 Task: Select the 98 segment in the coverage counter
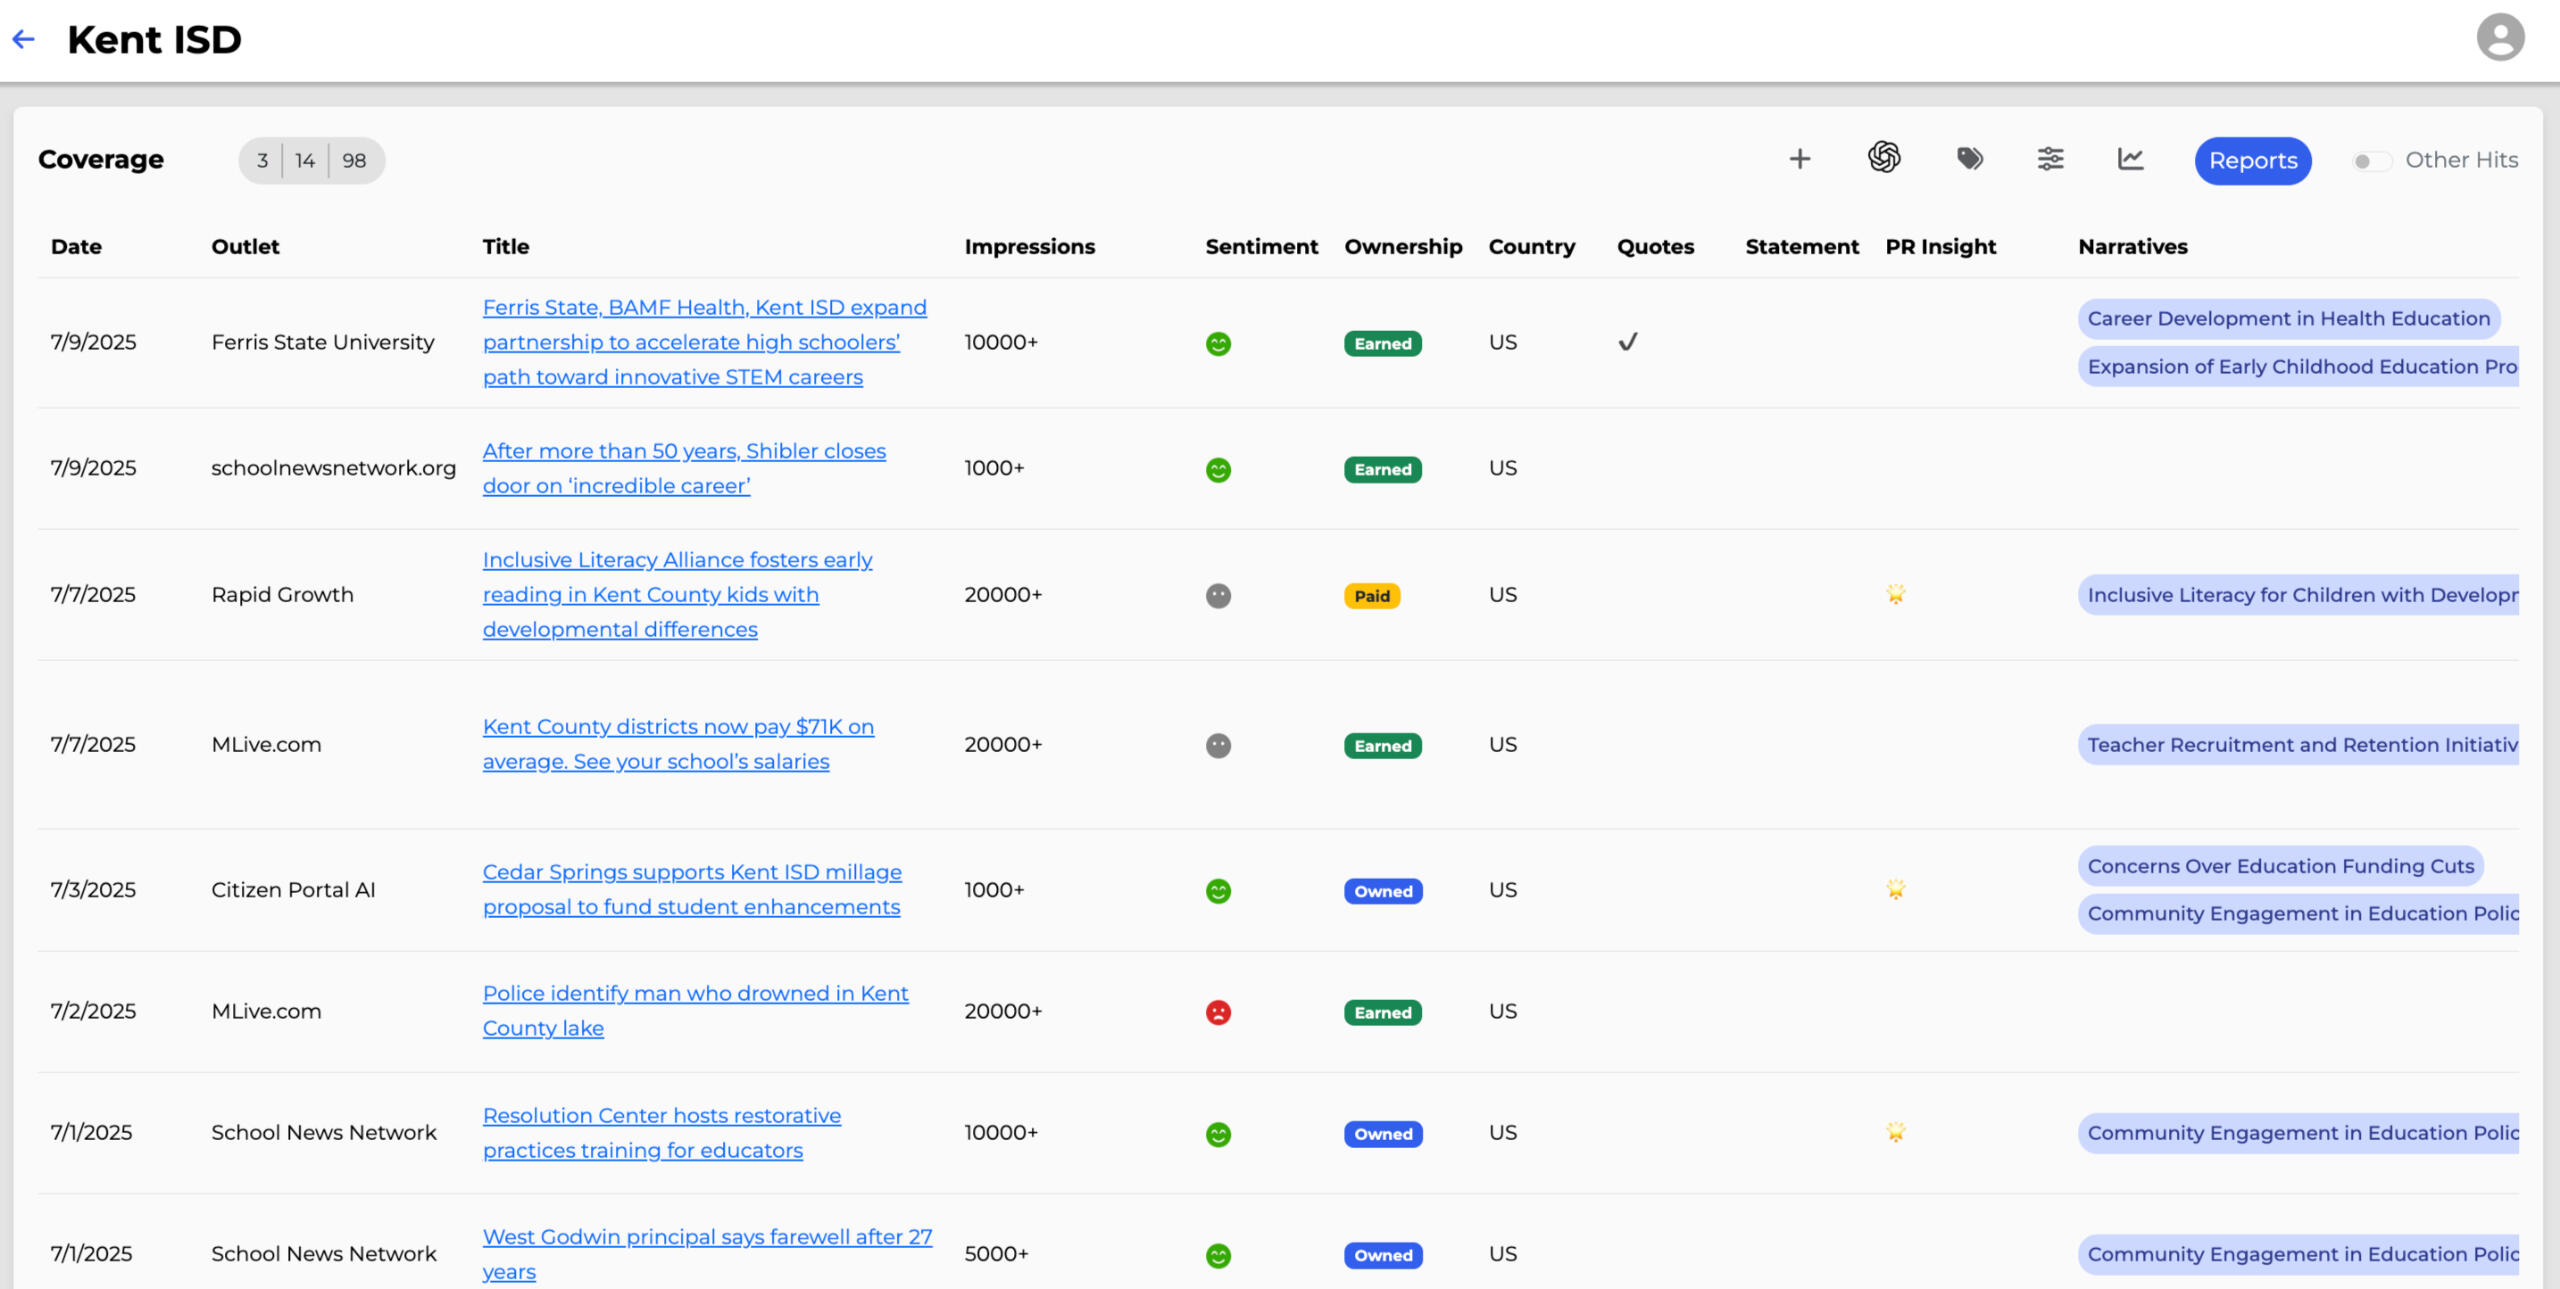[x=353, y=160]
